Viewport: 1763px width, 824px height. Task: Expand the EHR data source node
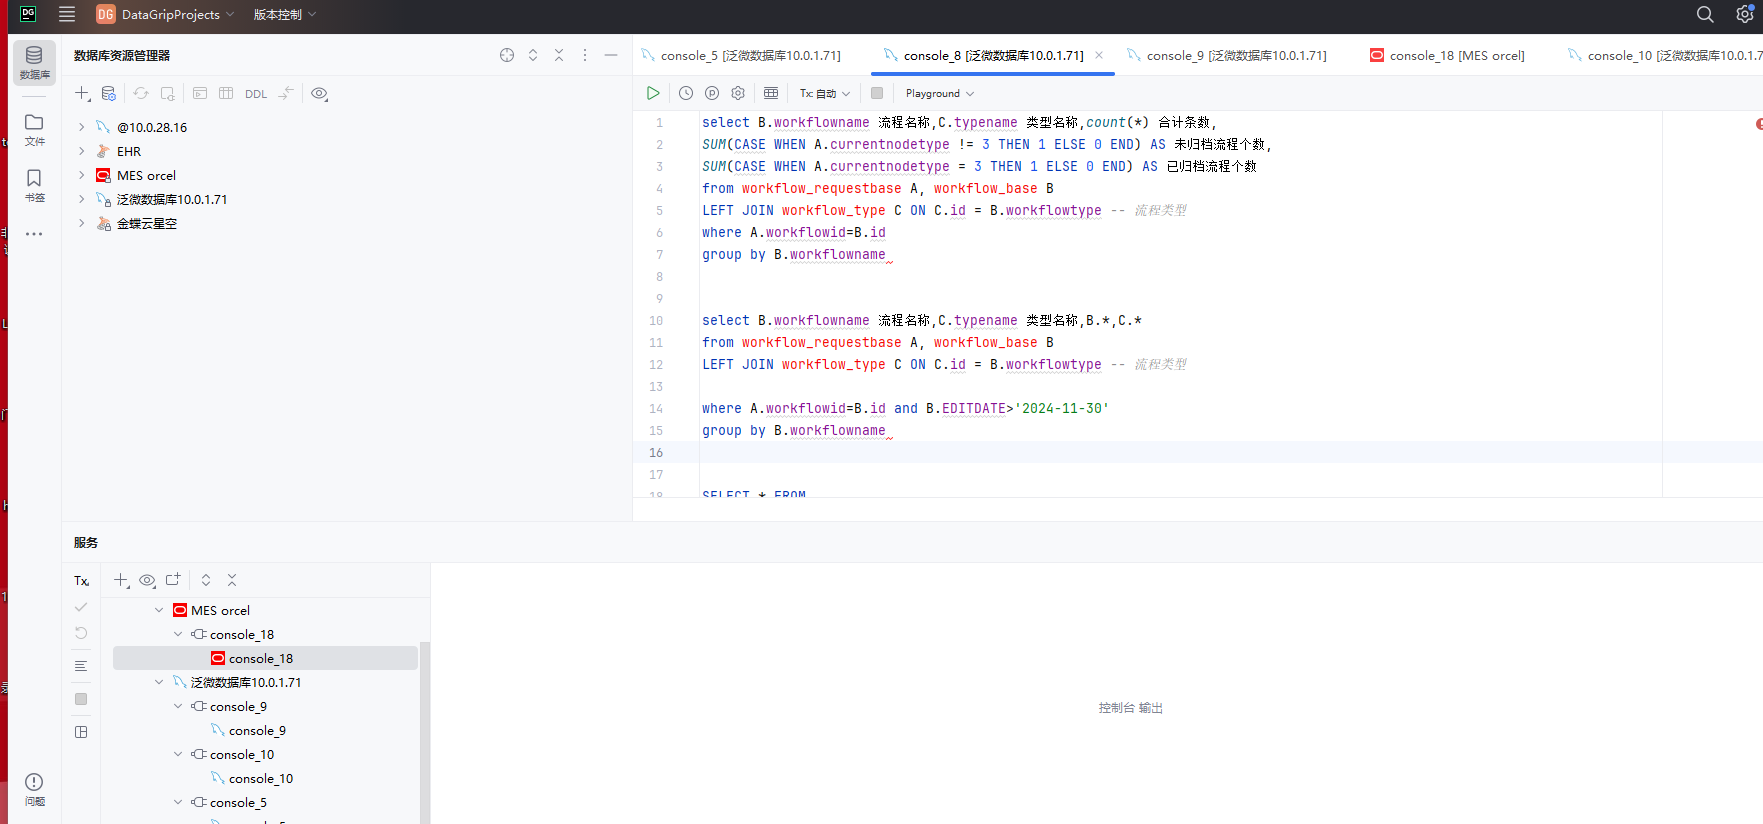(82, 151)
